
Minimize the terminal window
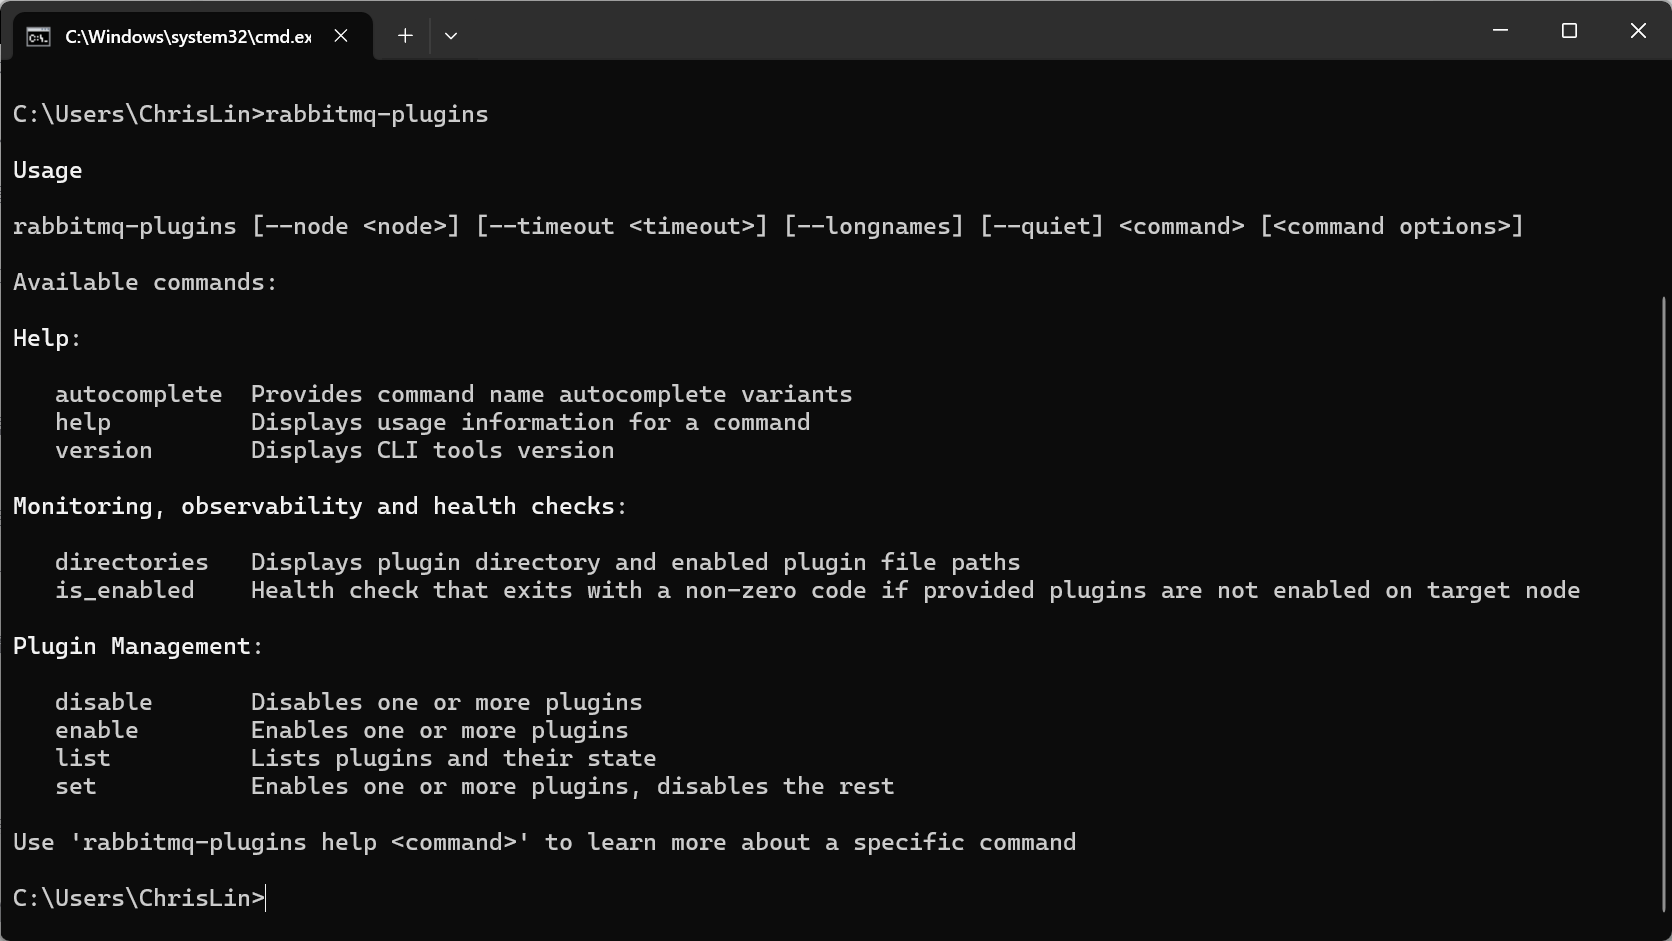click(1500, 31)
